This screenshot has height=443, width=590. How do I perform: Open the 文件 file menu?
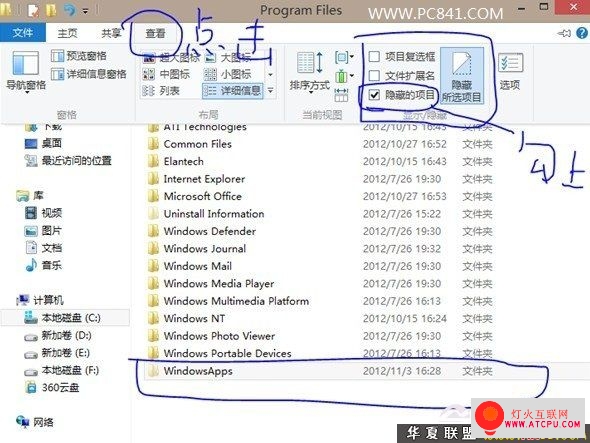(23, 33)
